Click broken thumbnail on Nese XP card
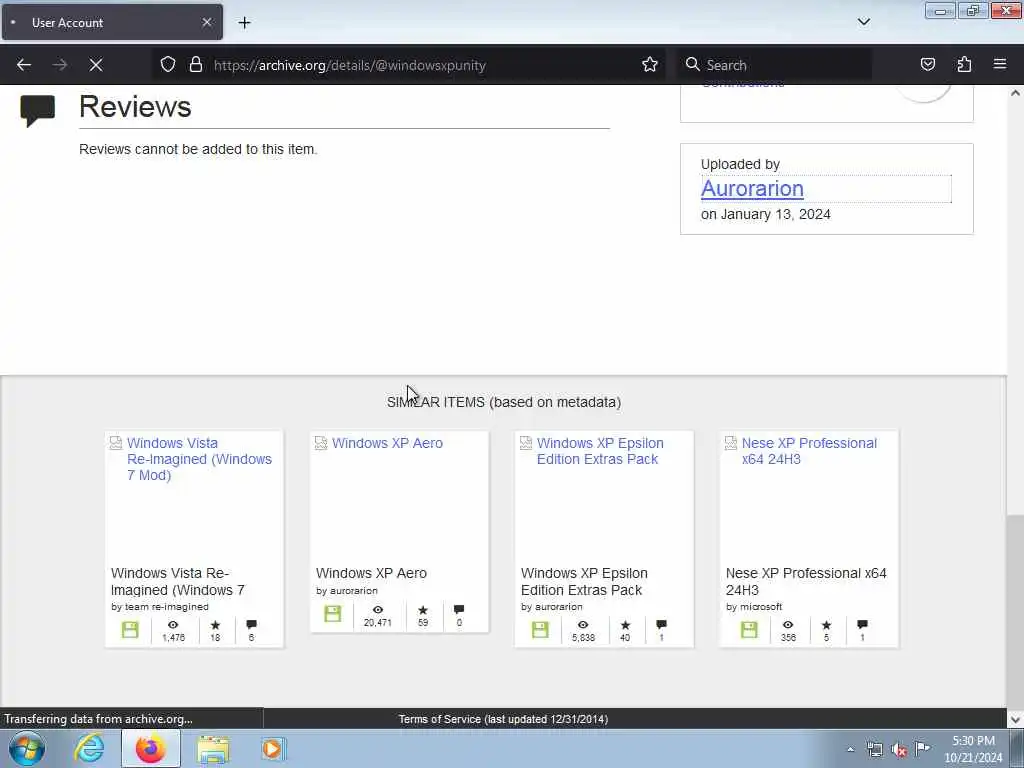Viewport: 1024px width, 768px height. (731, 443)
